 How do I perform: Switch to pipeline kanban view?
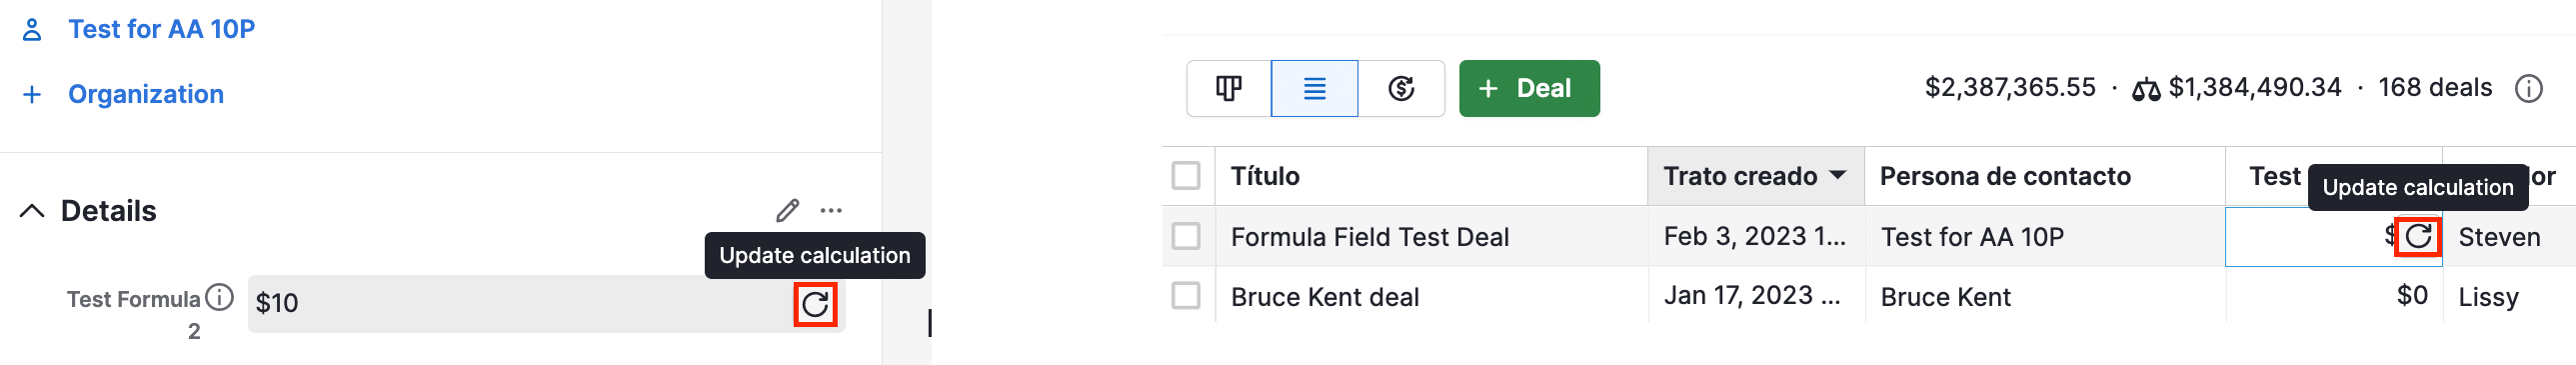point(1229,88)
